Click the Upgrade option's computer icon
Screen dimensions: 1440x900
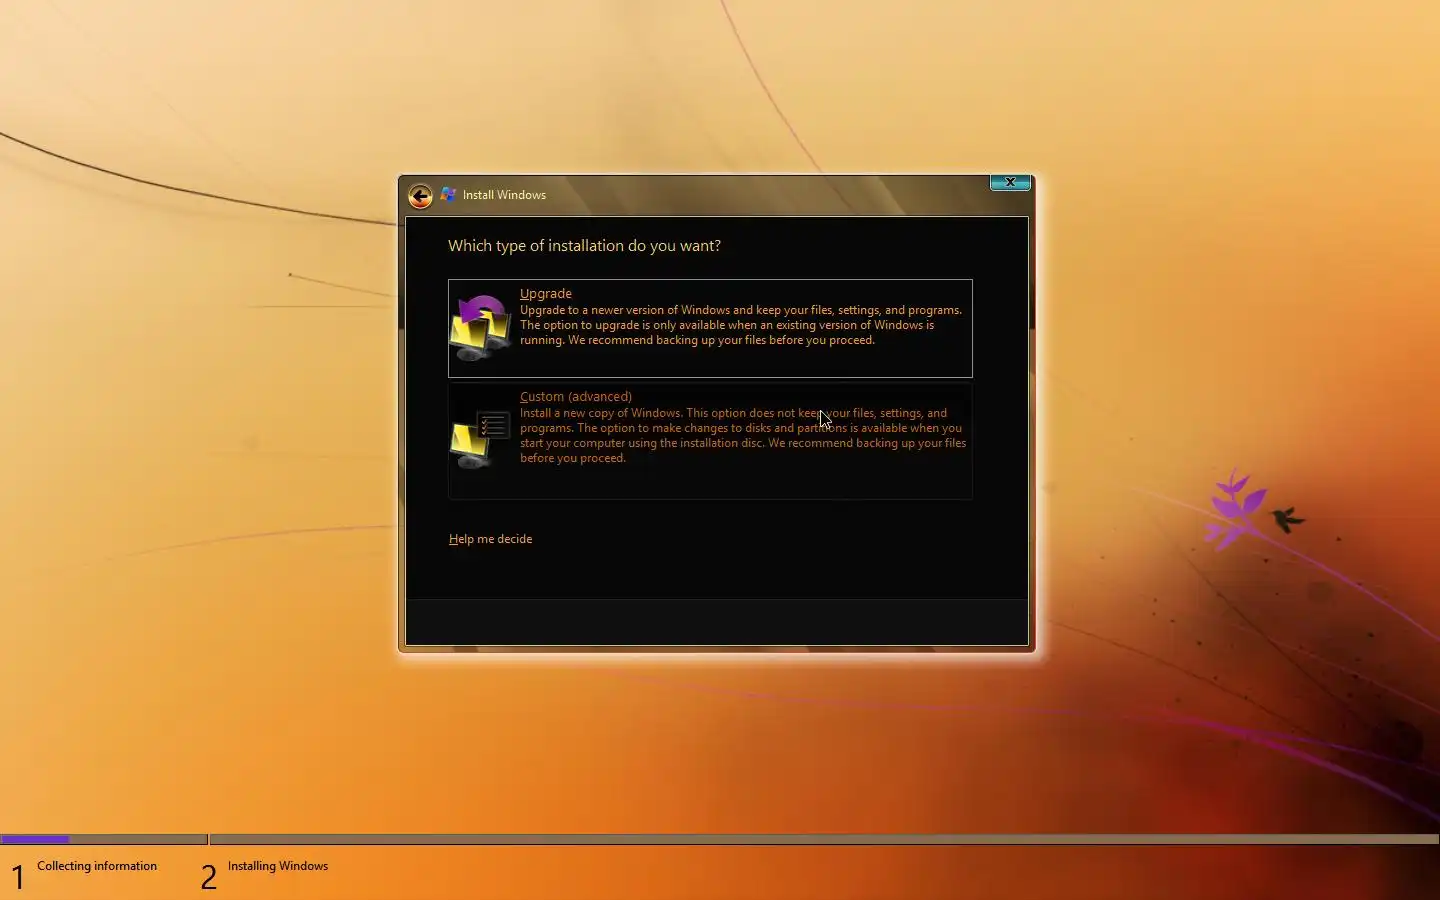(x=481, y=328)
